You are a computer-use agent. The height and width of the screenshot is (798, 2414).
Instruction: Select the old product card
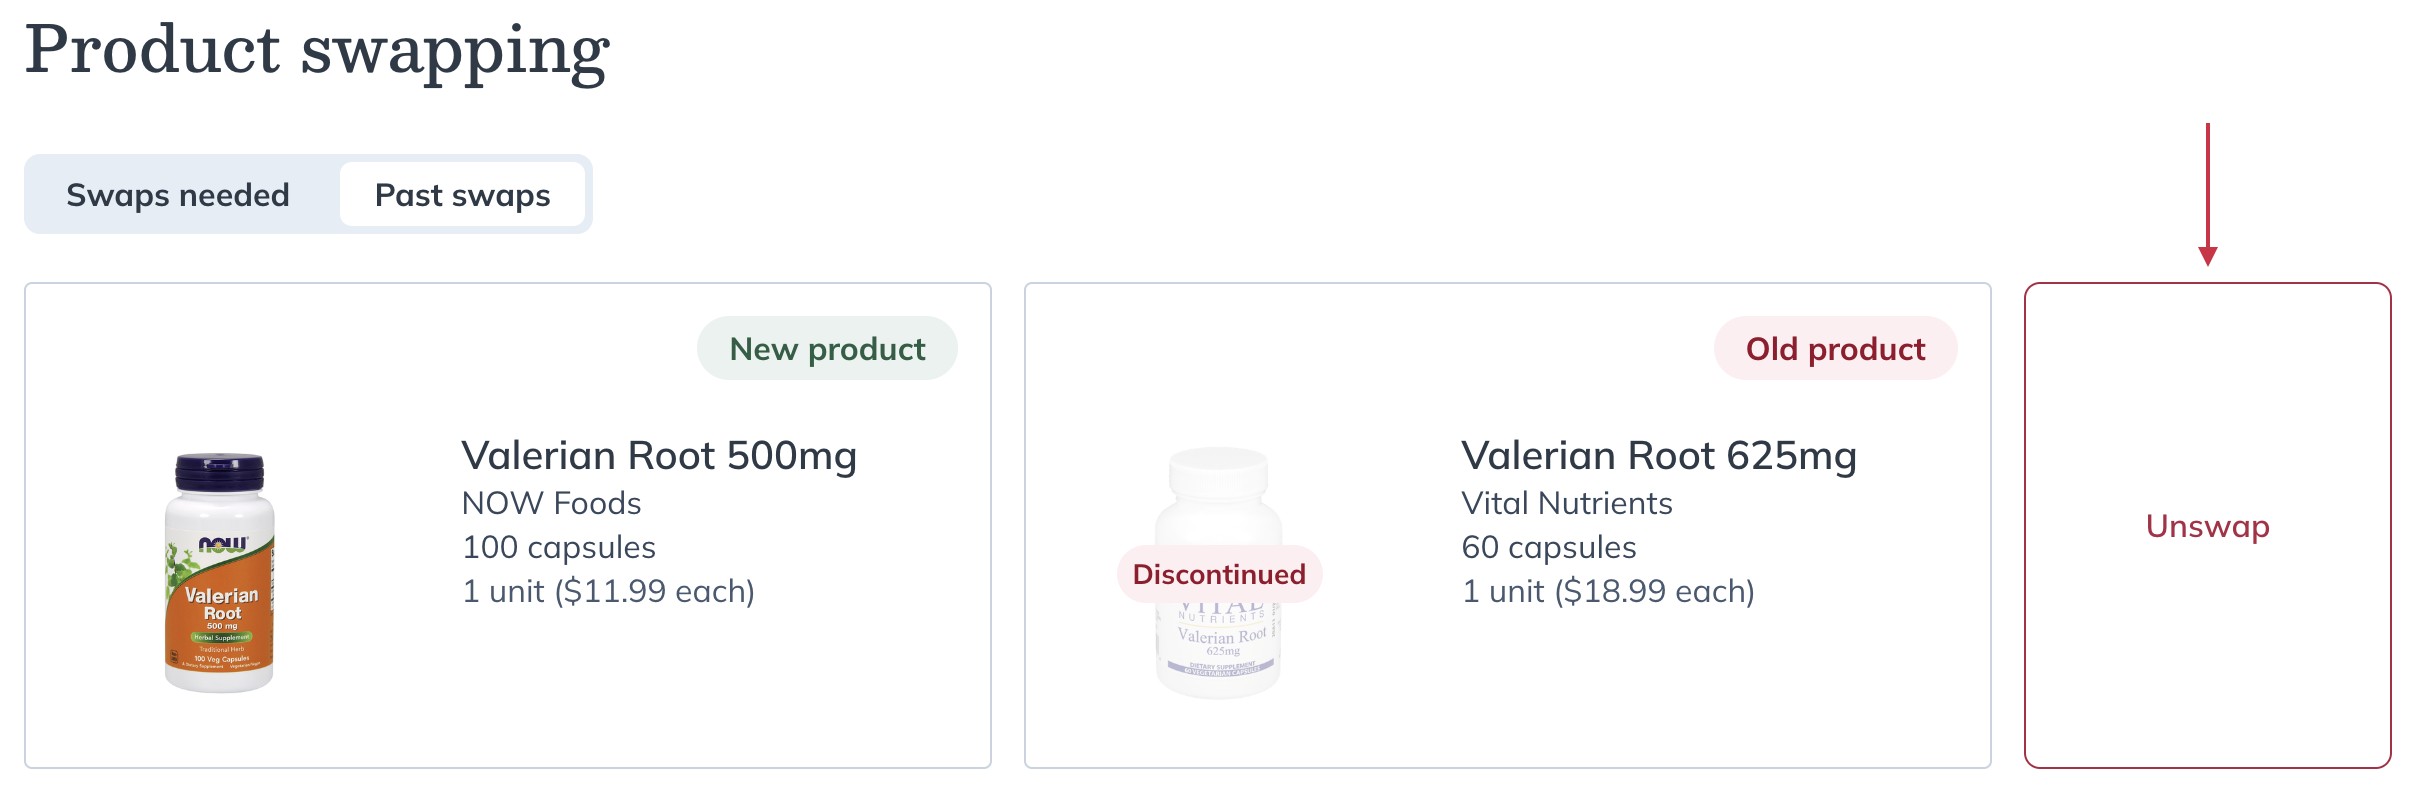(x=1508, y=526)
